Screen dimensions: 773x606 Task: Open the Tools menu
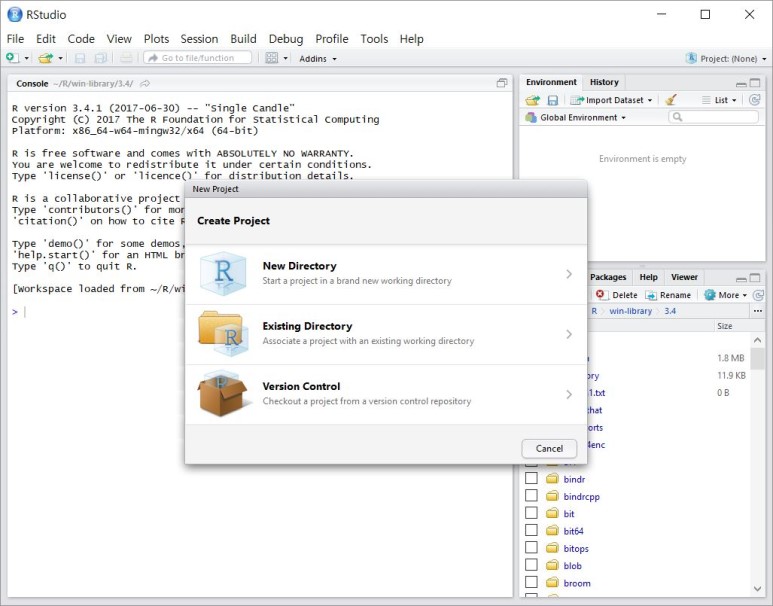374,39
